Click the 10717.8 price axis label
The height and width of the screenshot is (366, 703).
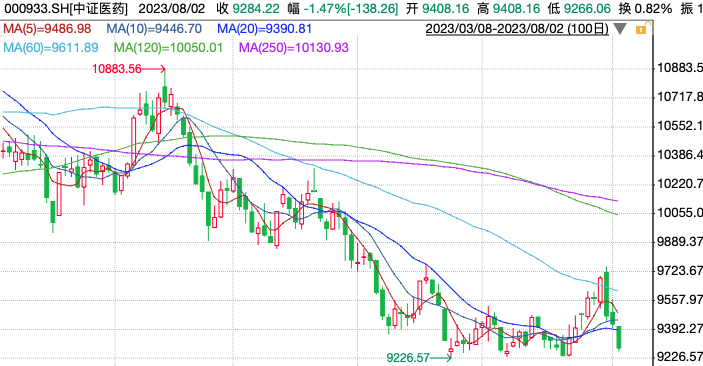tap(680, 97)
